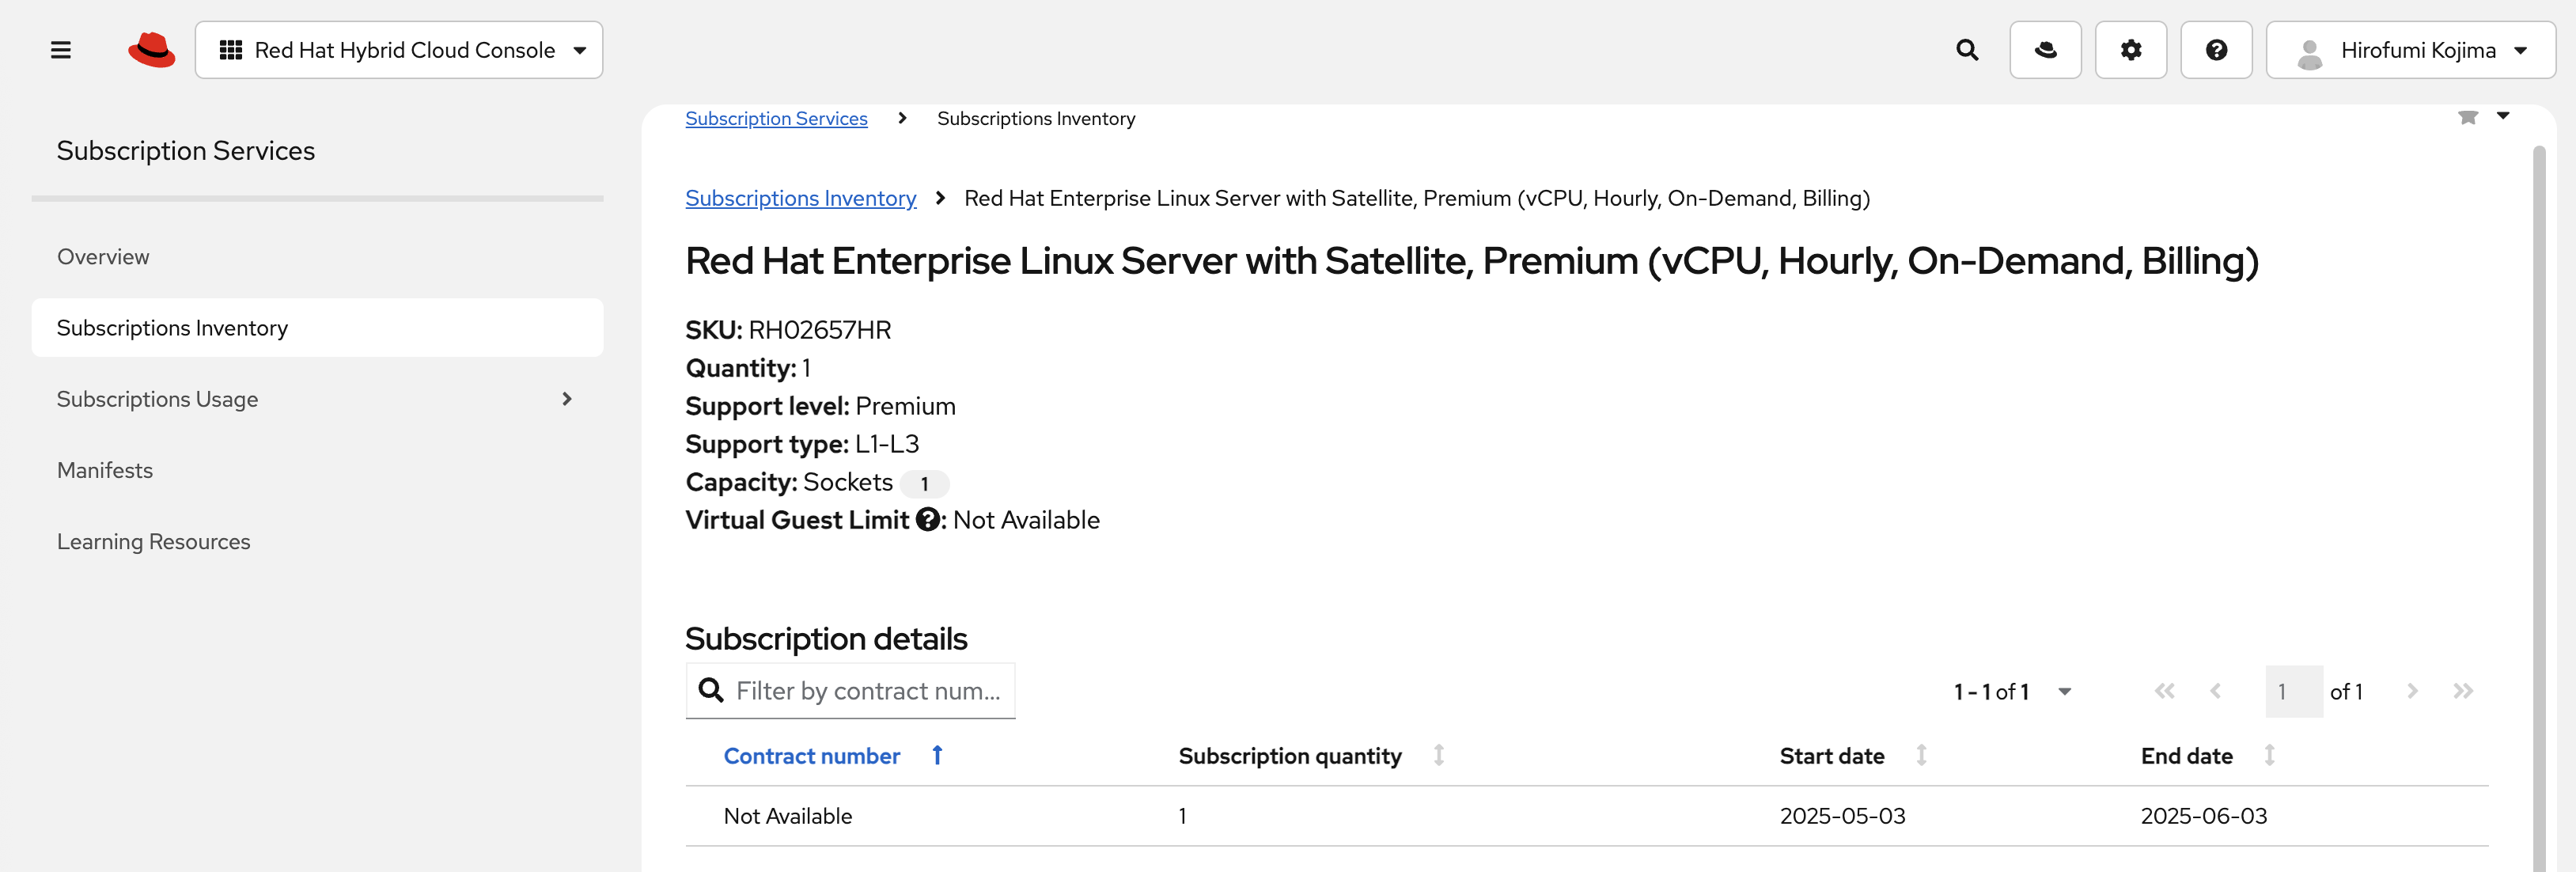Follow the Subscriptions Inventory breadcrumb link

point(800,198)
